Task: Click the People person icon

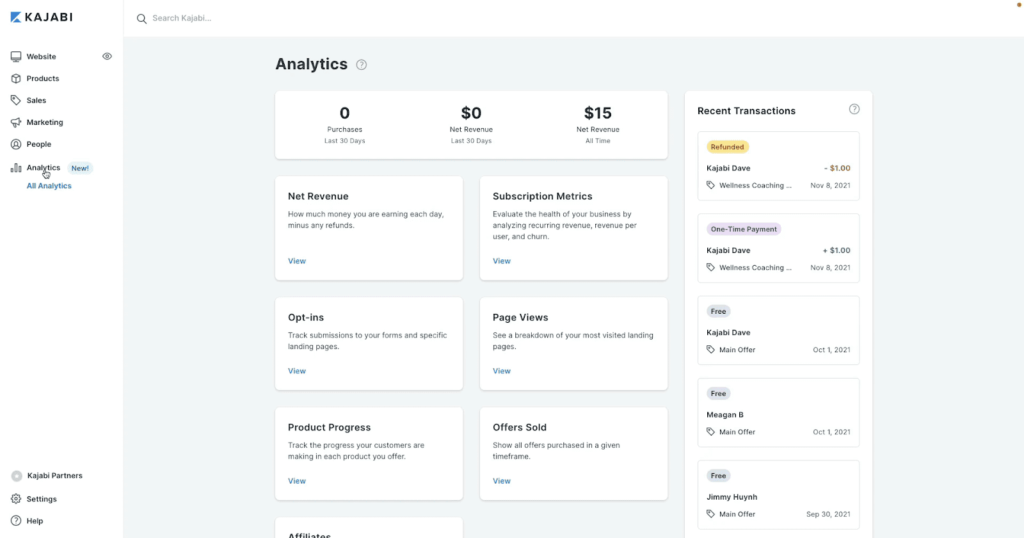Action: (16, 144)
